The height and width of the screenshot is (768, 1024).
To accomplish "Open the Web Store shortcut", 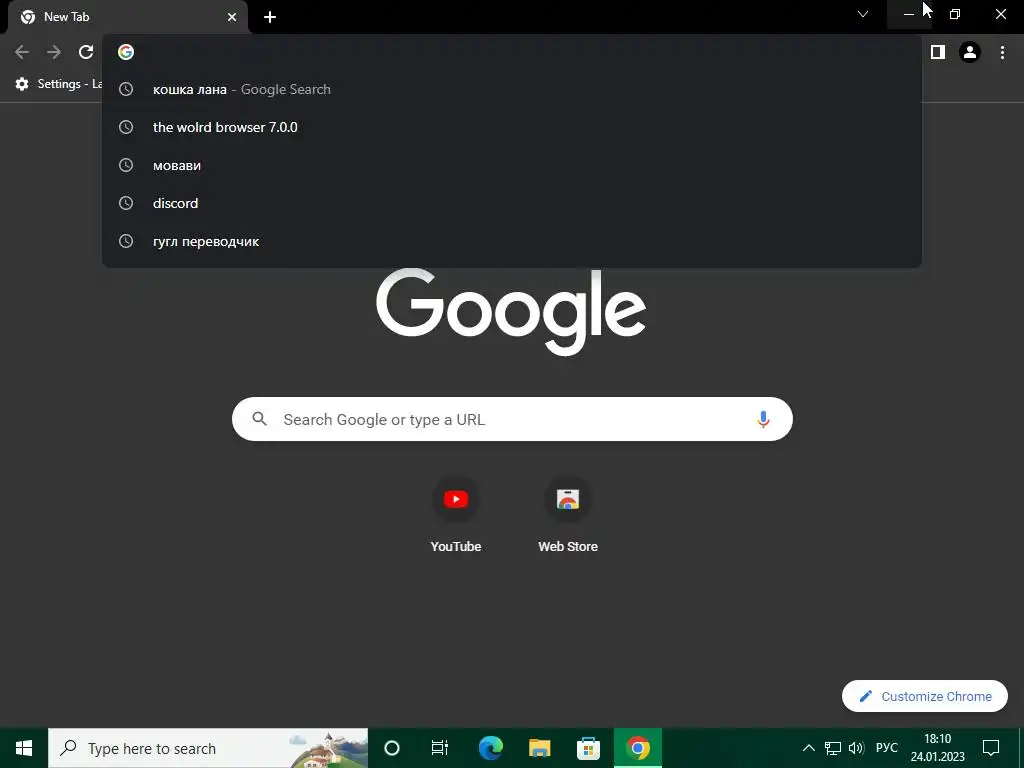I will (x=568, y=515).
